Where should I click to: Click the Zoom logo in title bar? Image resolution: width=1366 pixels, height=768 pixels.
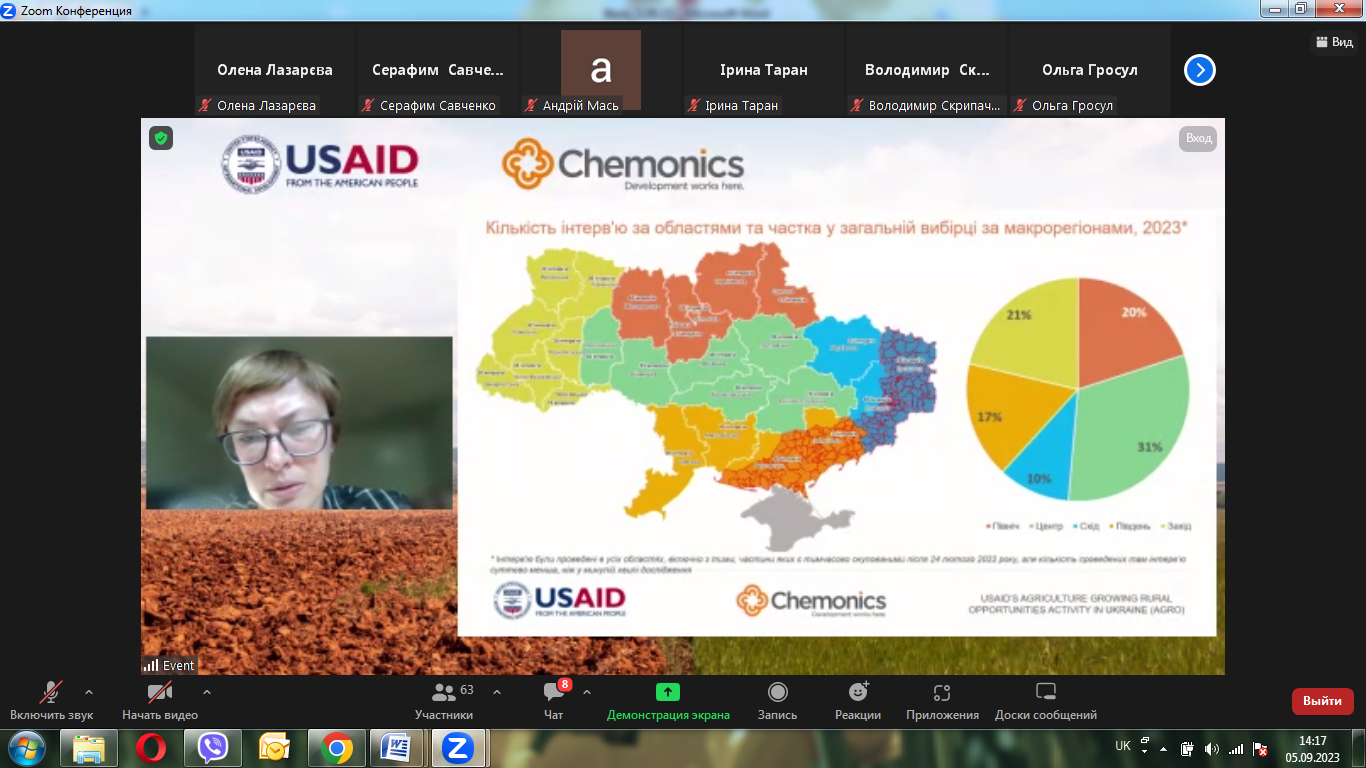(10, 10)
